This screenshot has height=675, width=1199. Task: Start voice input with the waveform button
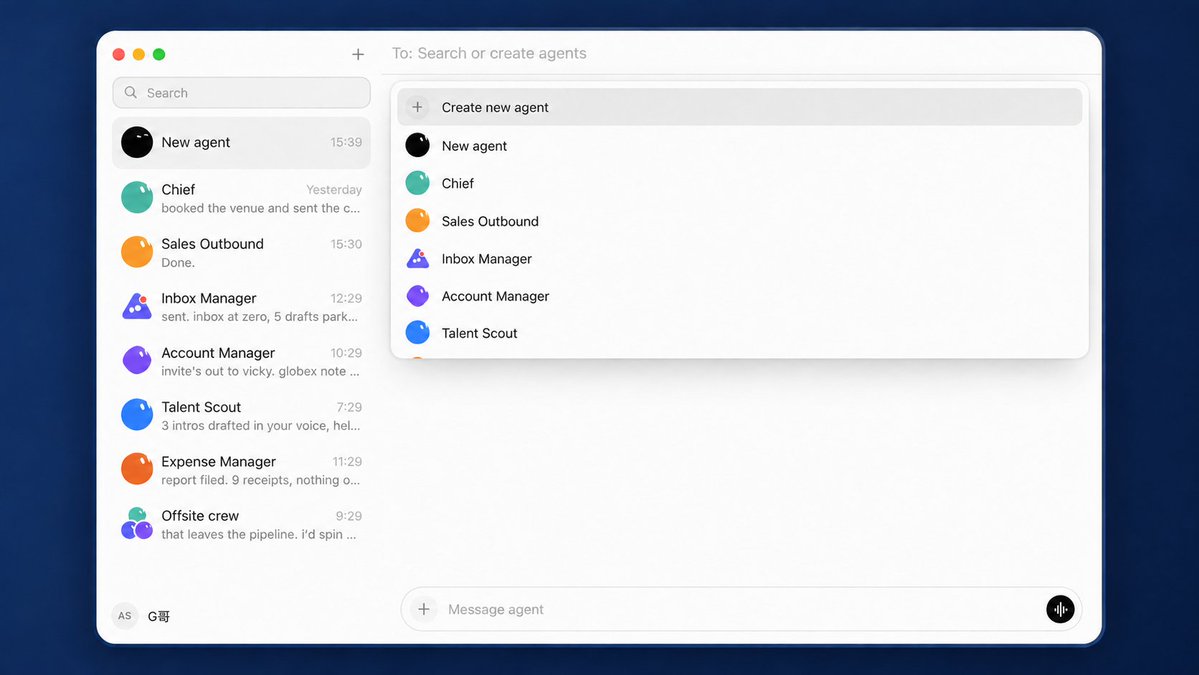click(1060, 609)
